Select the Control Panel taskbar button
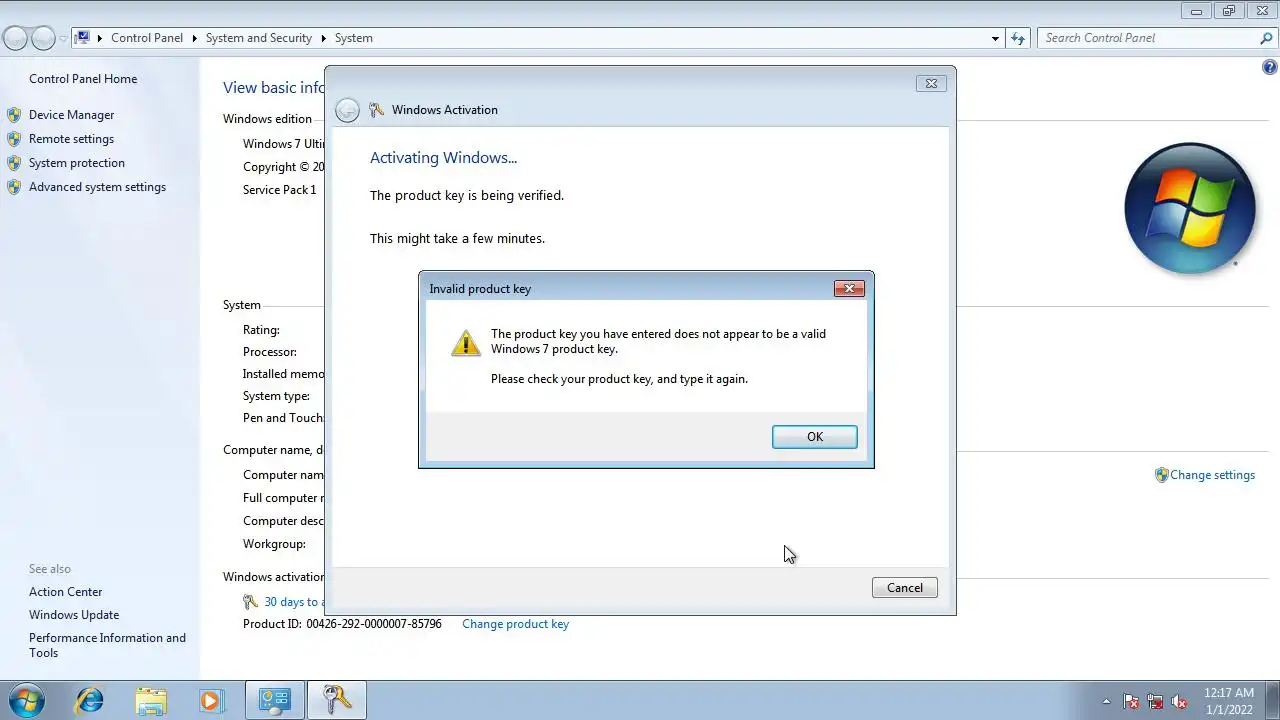Screen dimensions: 1280x720 (x=275, y=700)
